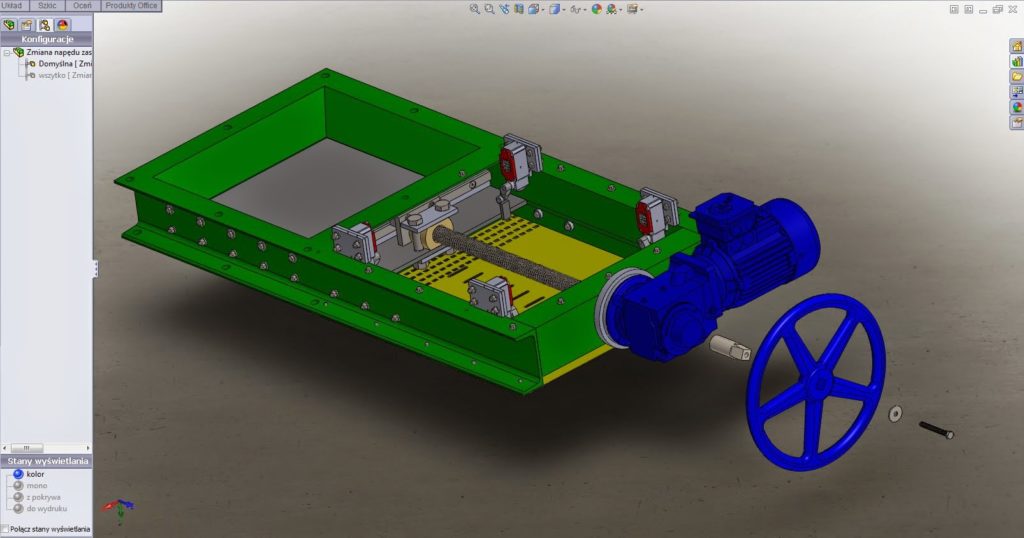Select the 'kolor' display state
1024x538 pixels.
(35, 474)
